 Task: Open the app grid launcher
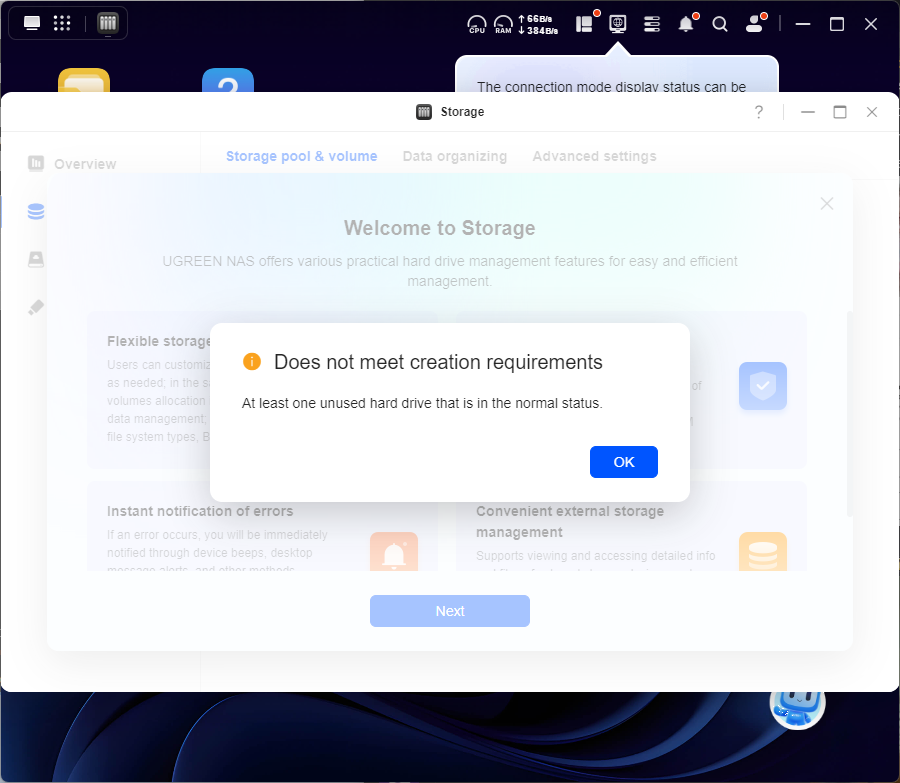pos(61,23)
